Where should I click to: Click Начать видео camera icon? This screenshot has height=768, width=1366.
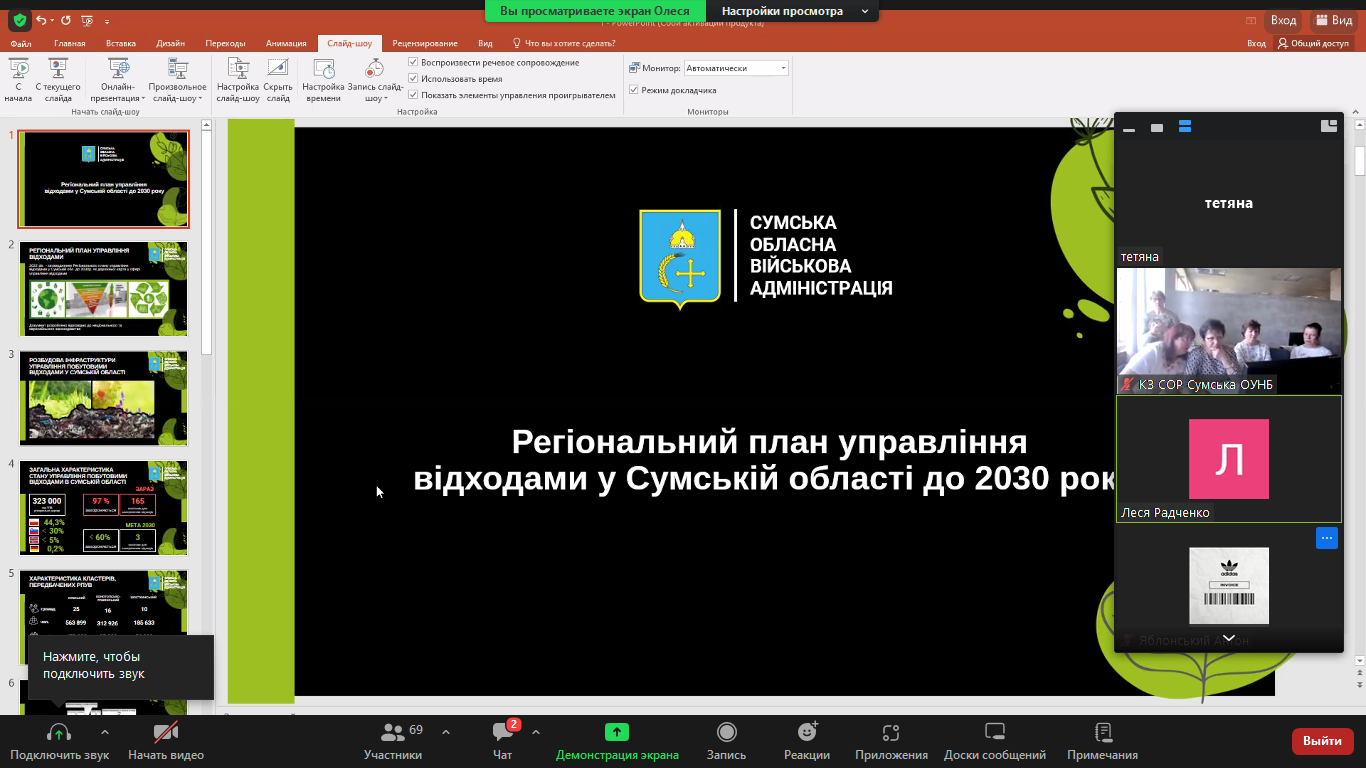coord(165,733)
